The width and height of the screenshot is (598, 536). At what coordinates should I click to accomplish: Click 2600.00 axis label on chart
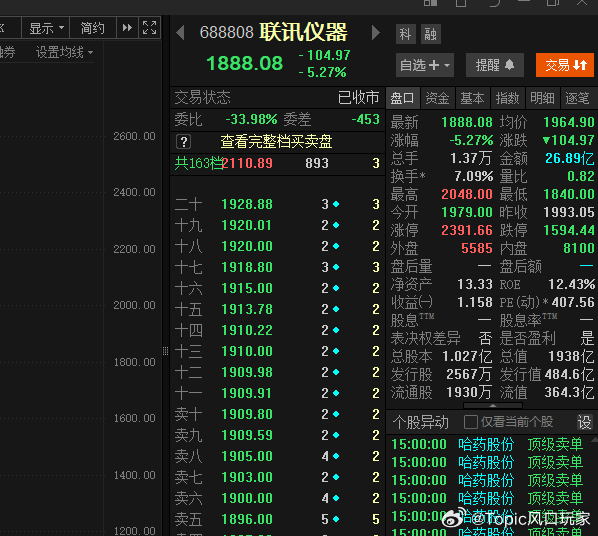tap(134, 136)
